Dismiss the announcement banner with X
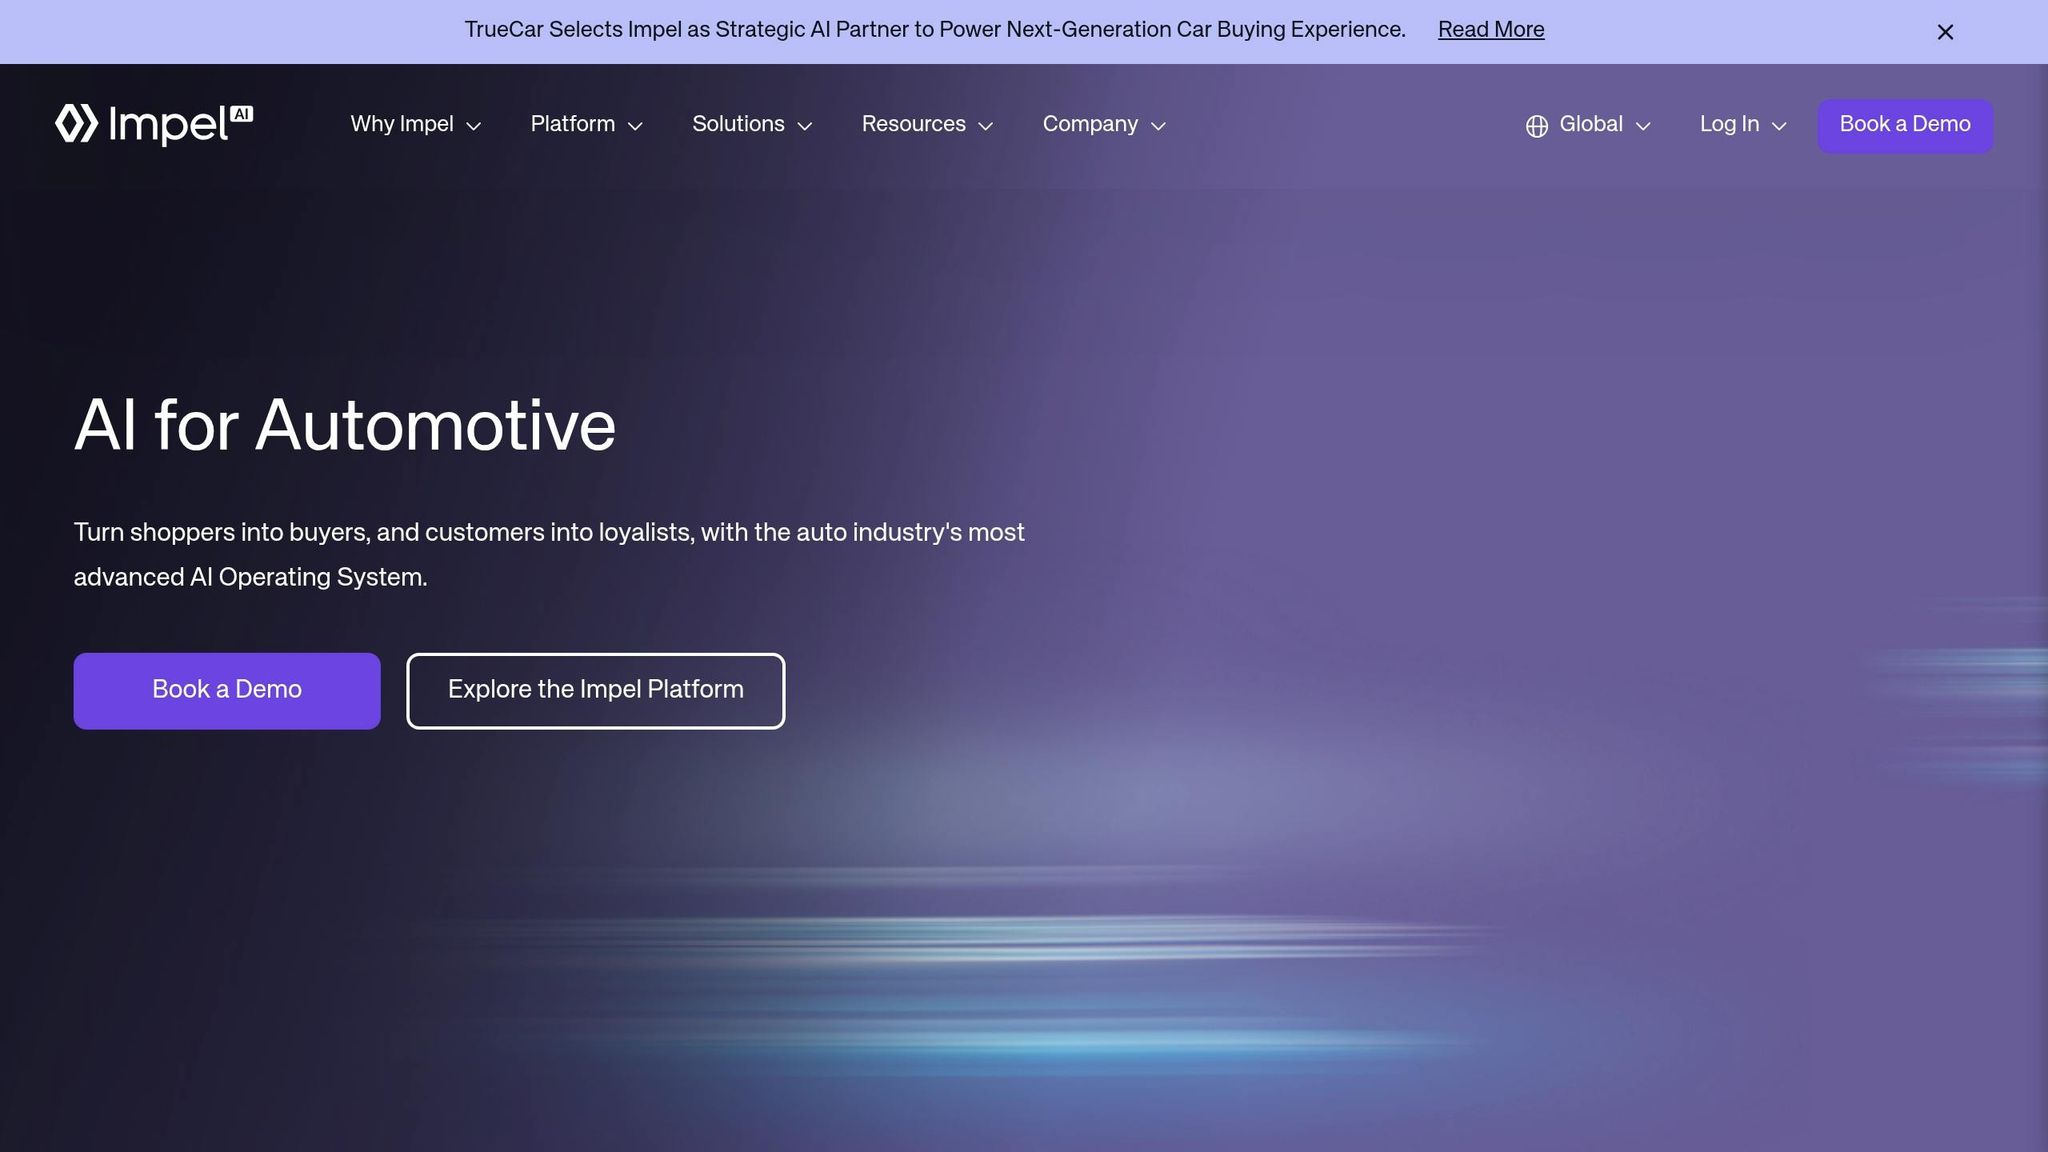Screen dimensions: 2048x1152 click(1945, 32)
